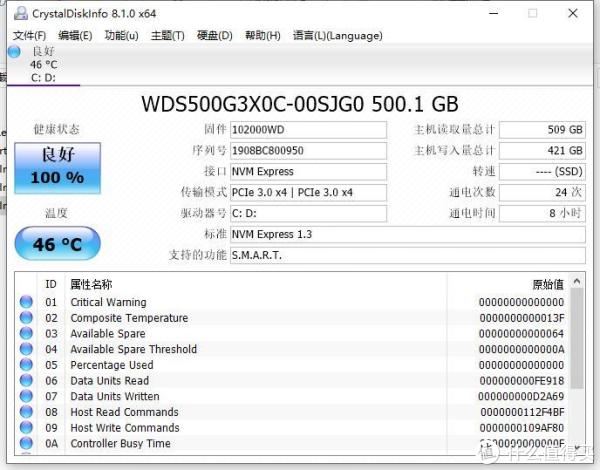
Task: Select the Host Write Commands row text
Action: [x=125, y=428]
